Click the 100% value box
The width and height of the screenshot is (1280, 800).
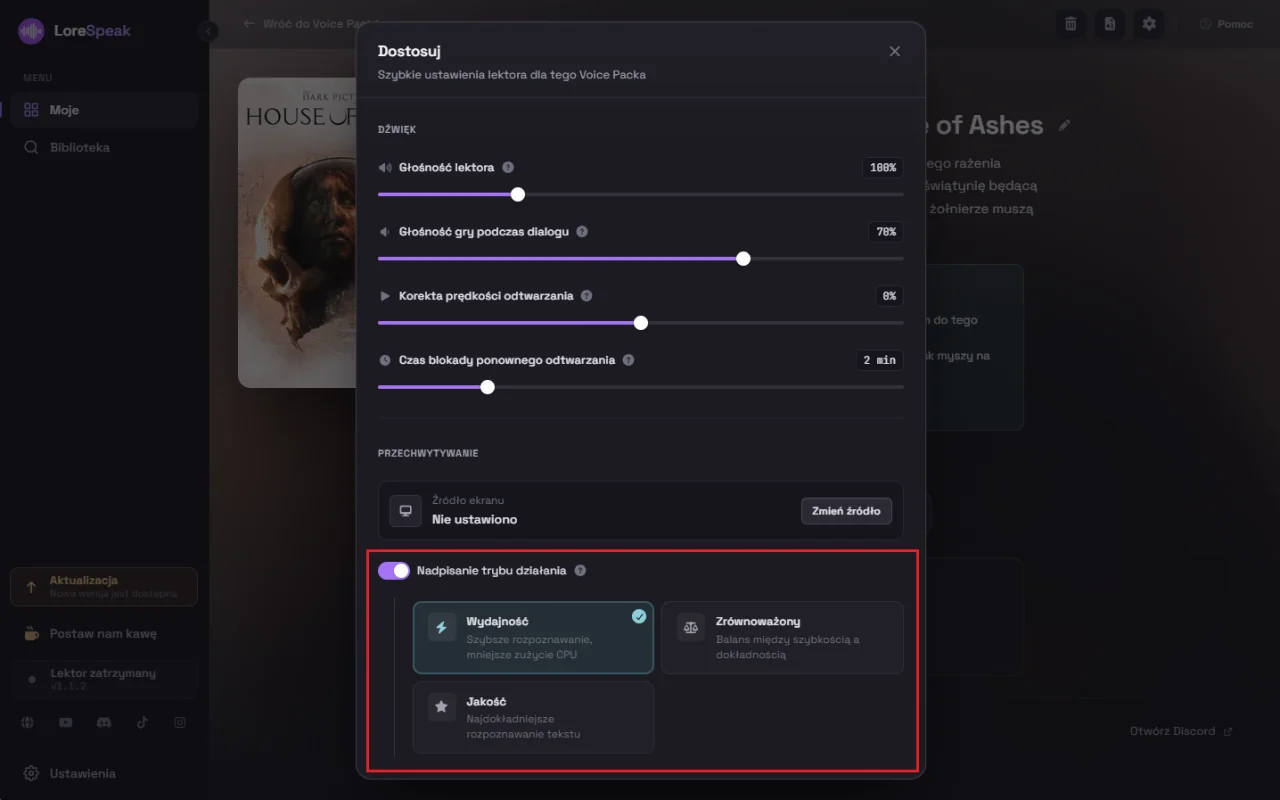[x=883, y=168]
